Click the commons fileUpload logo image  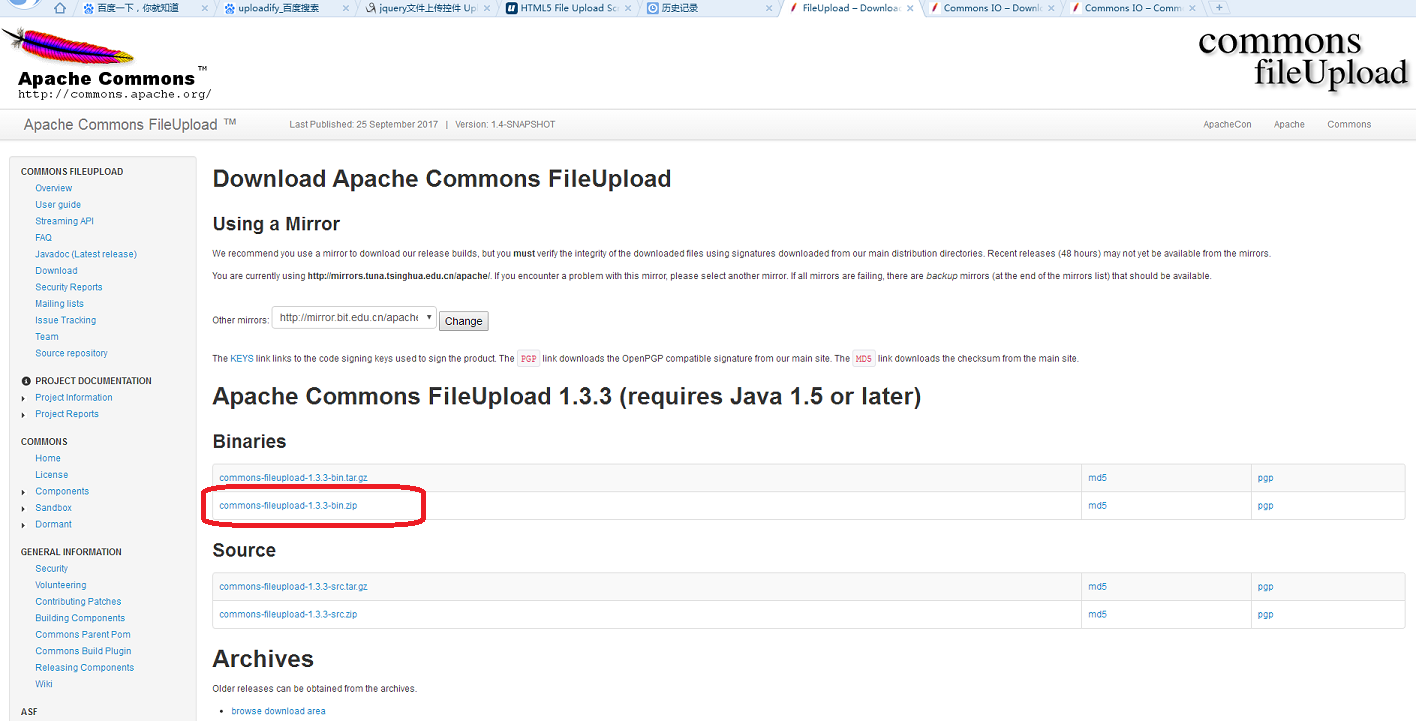1303,58
